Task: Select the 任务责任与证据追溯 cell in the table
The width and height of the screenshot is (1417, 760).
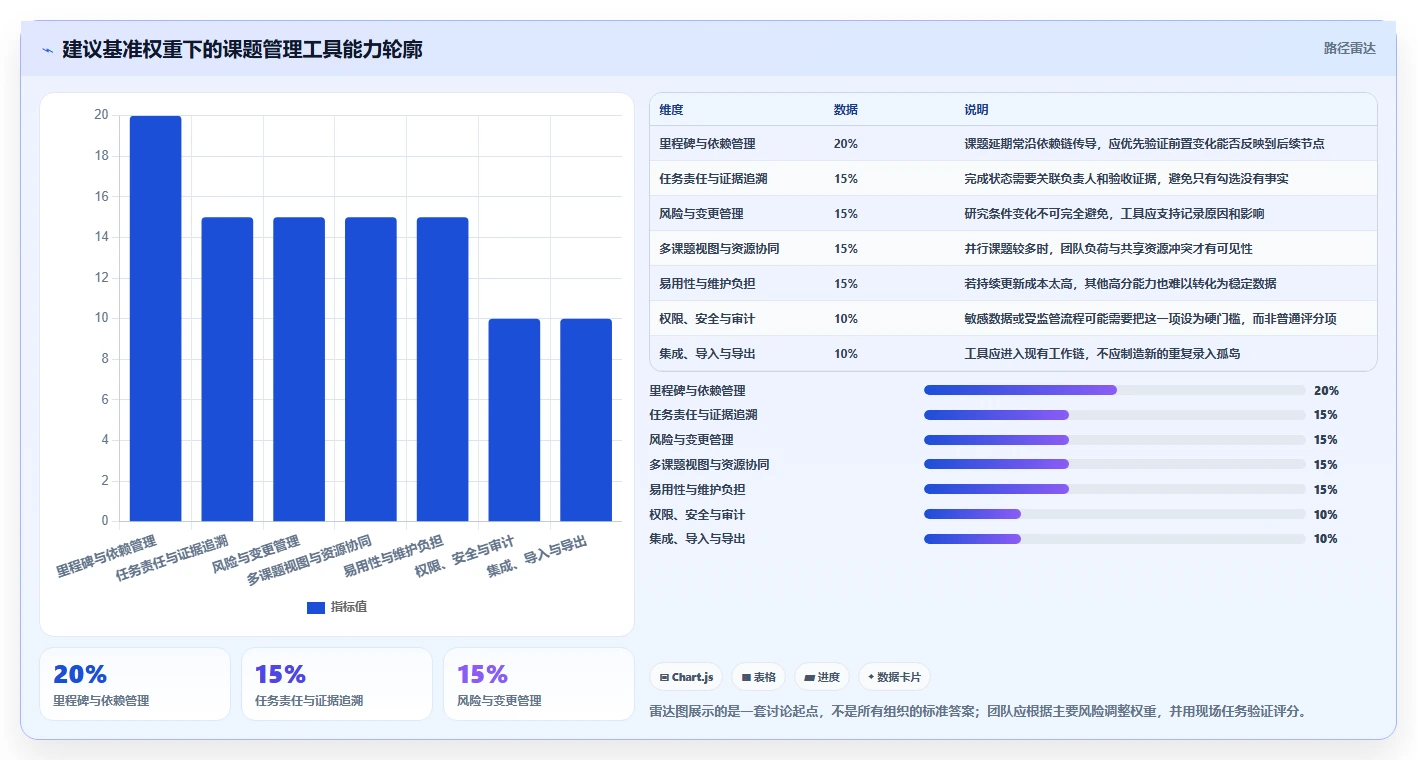Action: 737,178
